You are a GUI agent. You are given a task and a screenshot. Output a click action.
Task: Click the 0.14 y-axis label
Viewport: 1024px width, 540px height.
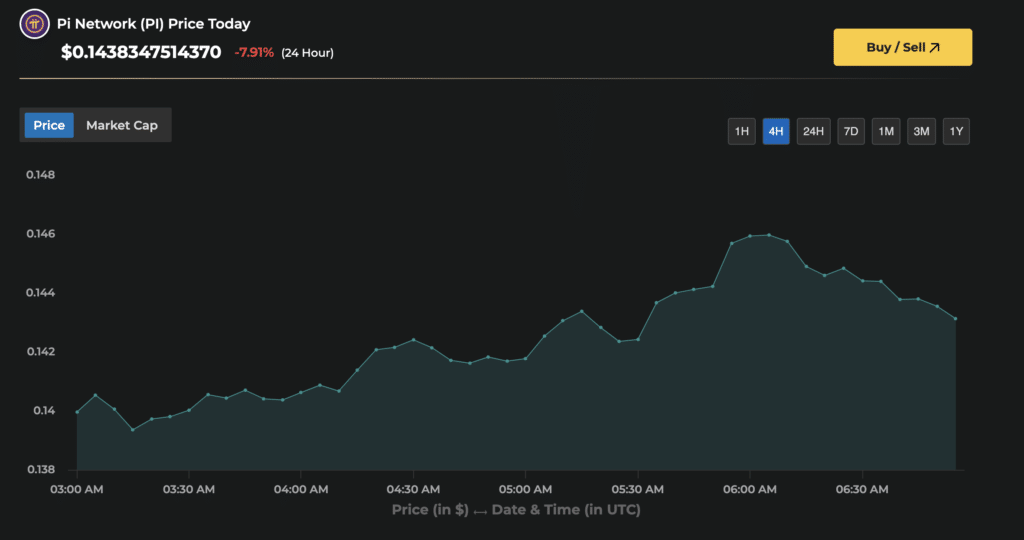44,410
